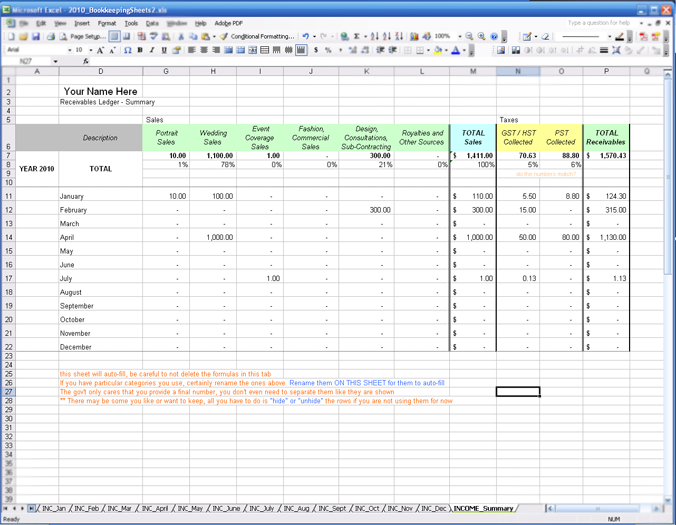Open the Data menu

click(x=152, y=23)
